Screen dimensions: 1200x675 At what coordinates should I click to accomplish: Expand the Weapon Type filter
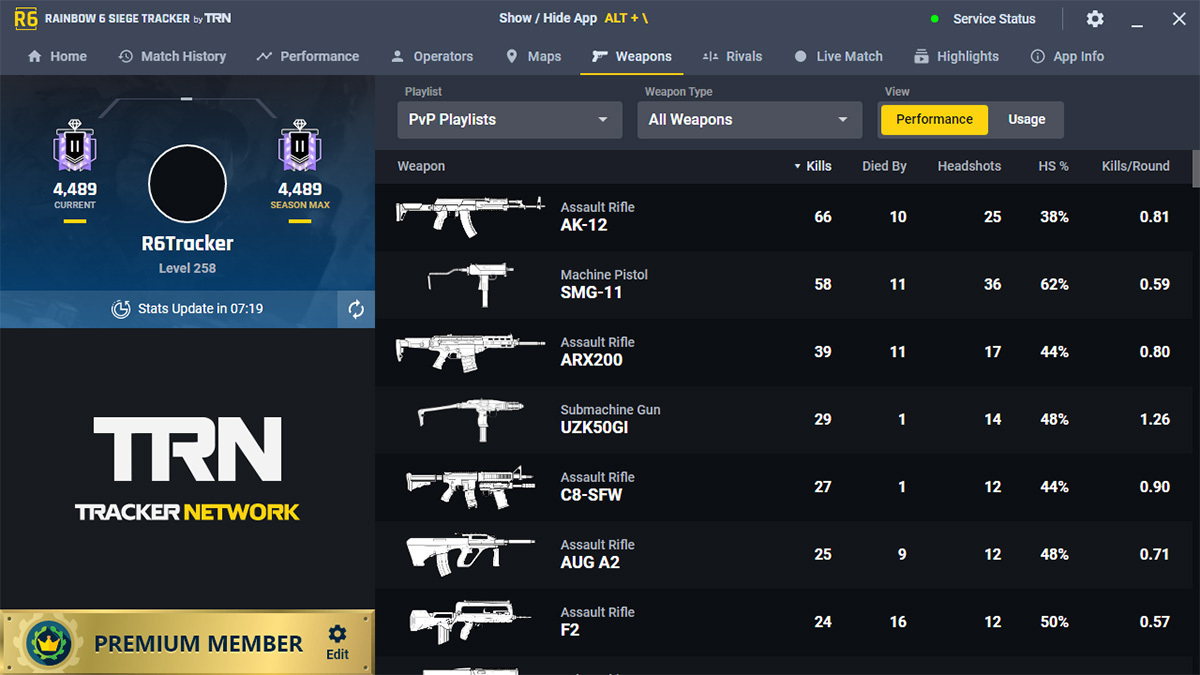(x=749, y=119)
